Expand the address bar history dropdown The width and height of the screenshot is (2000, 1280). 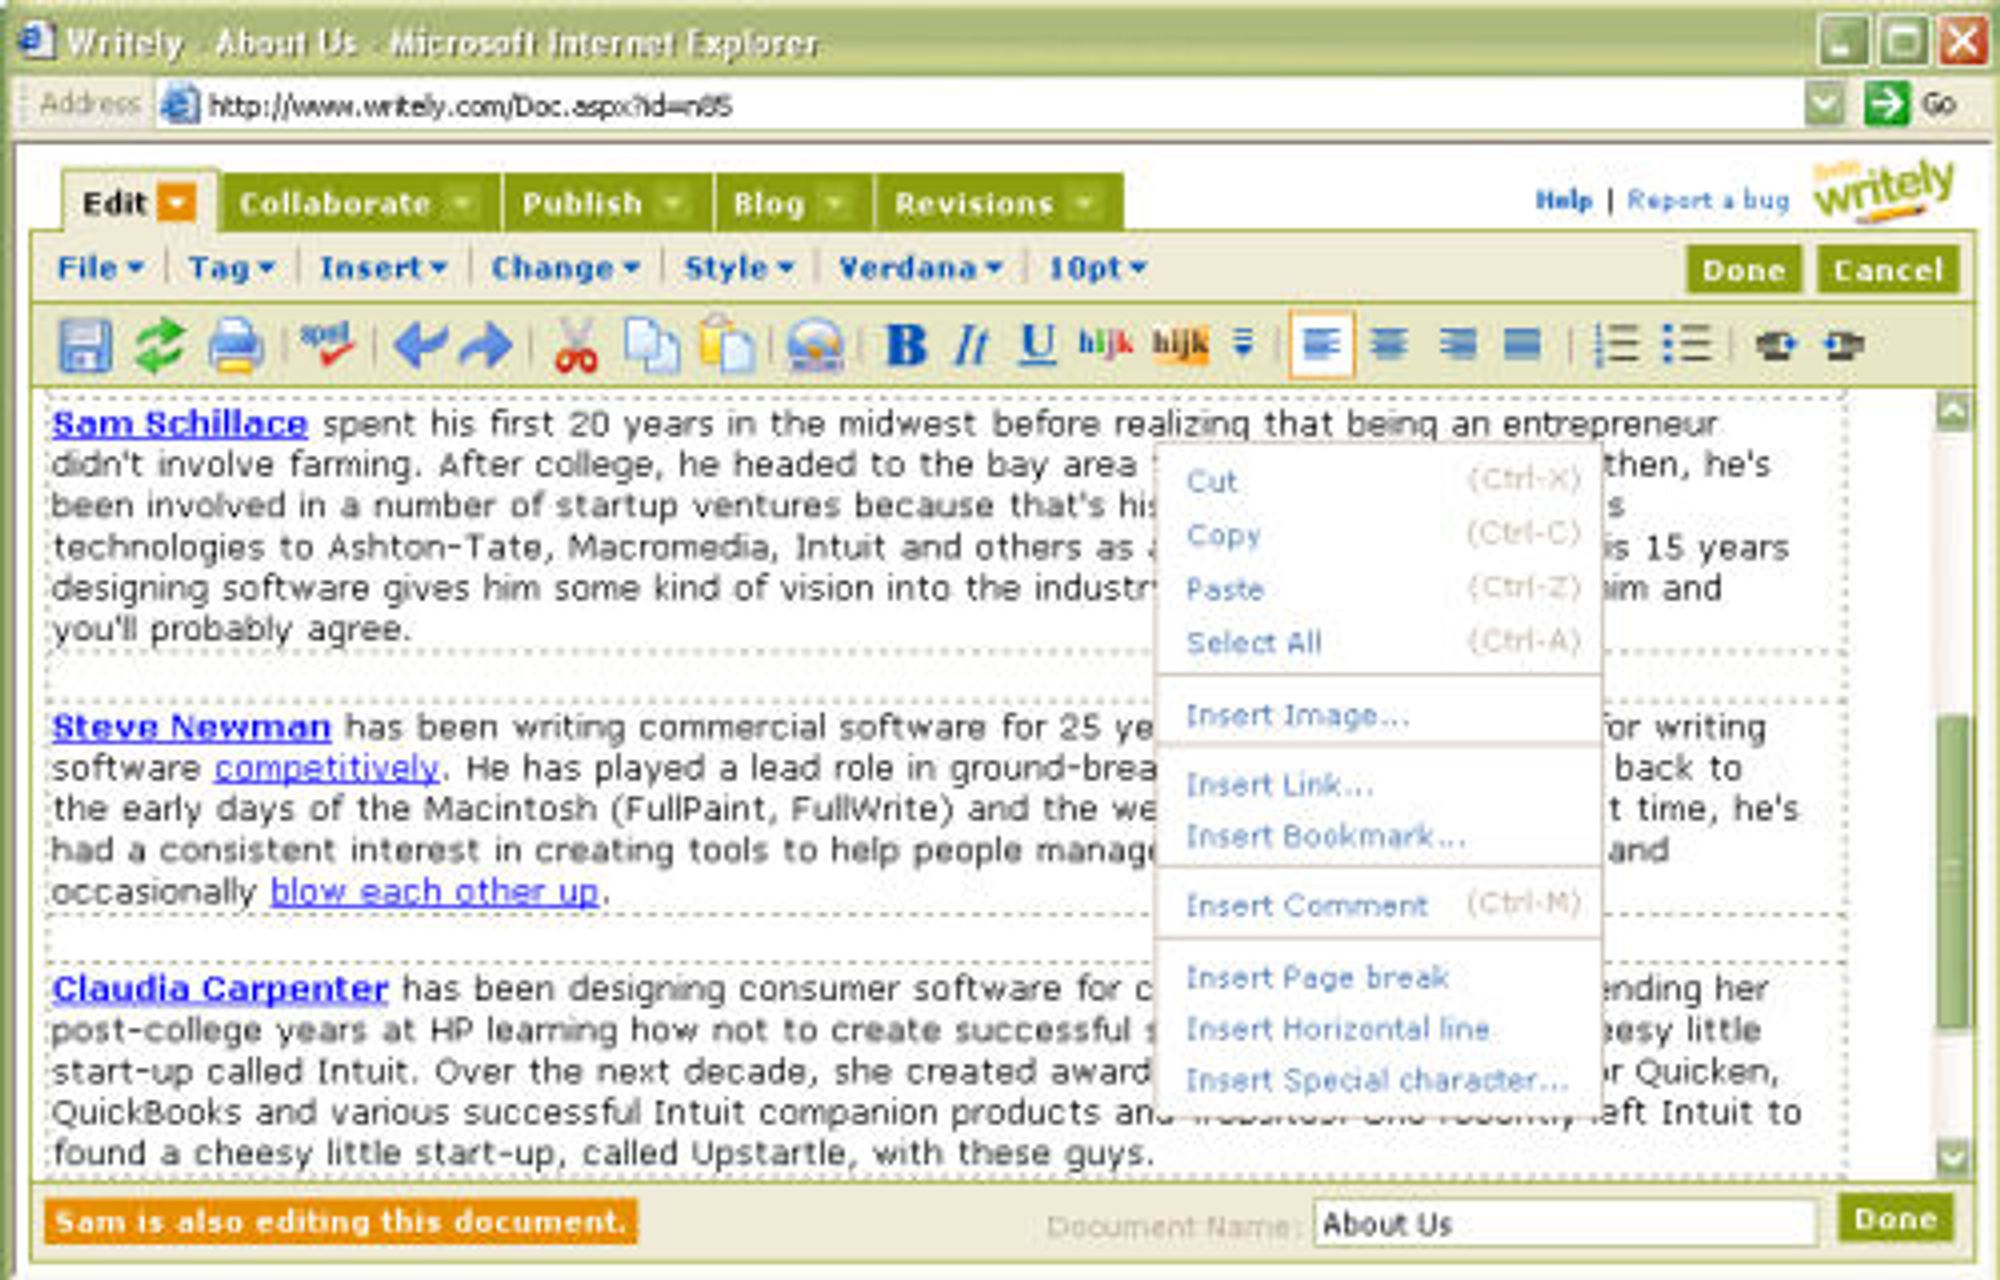click(x=1825, y=104)
